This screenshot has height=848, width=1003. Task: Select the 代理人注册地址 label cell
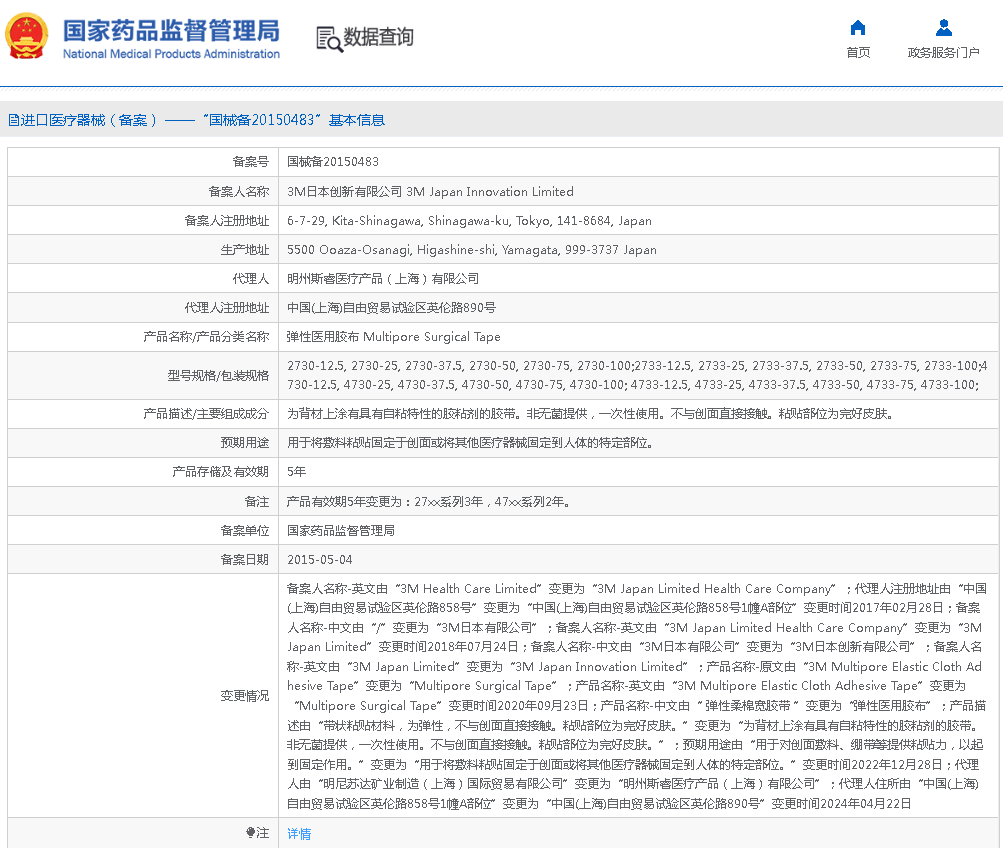(143, 308)
